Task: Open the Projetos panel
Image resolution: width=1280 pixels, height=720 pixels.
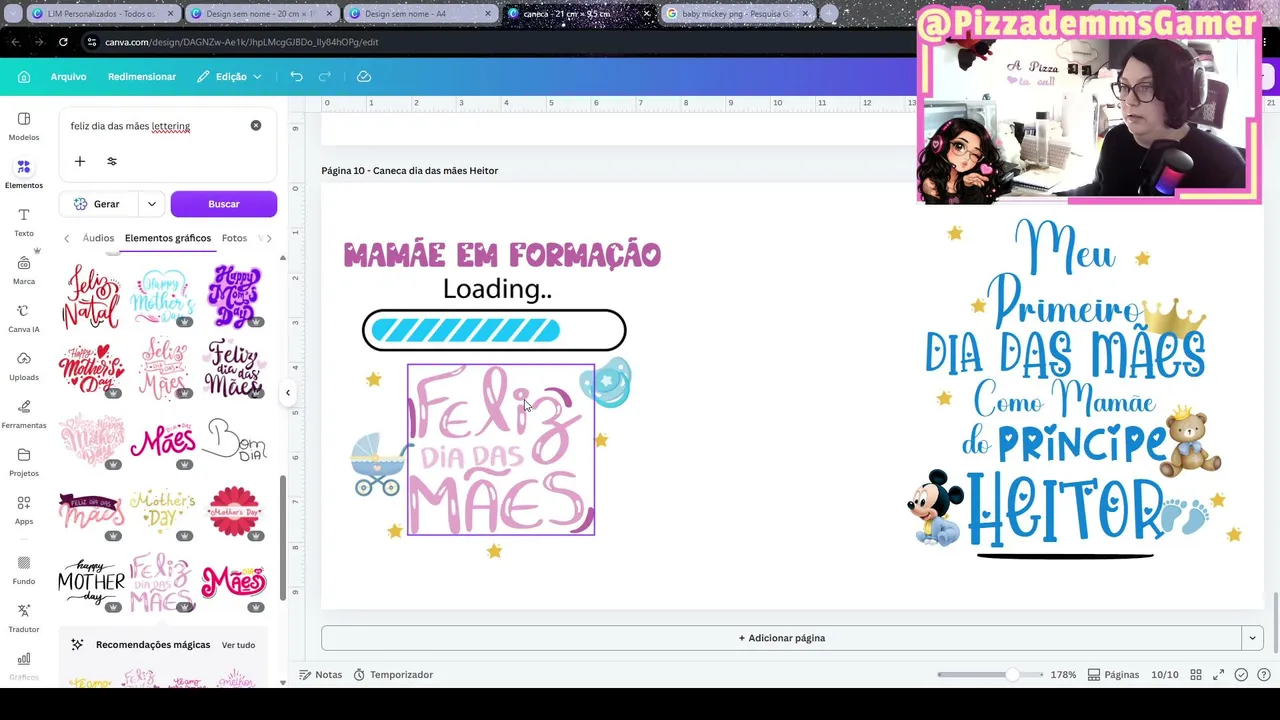Action: click(x=24, y=462)
